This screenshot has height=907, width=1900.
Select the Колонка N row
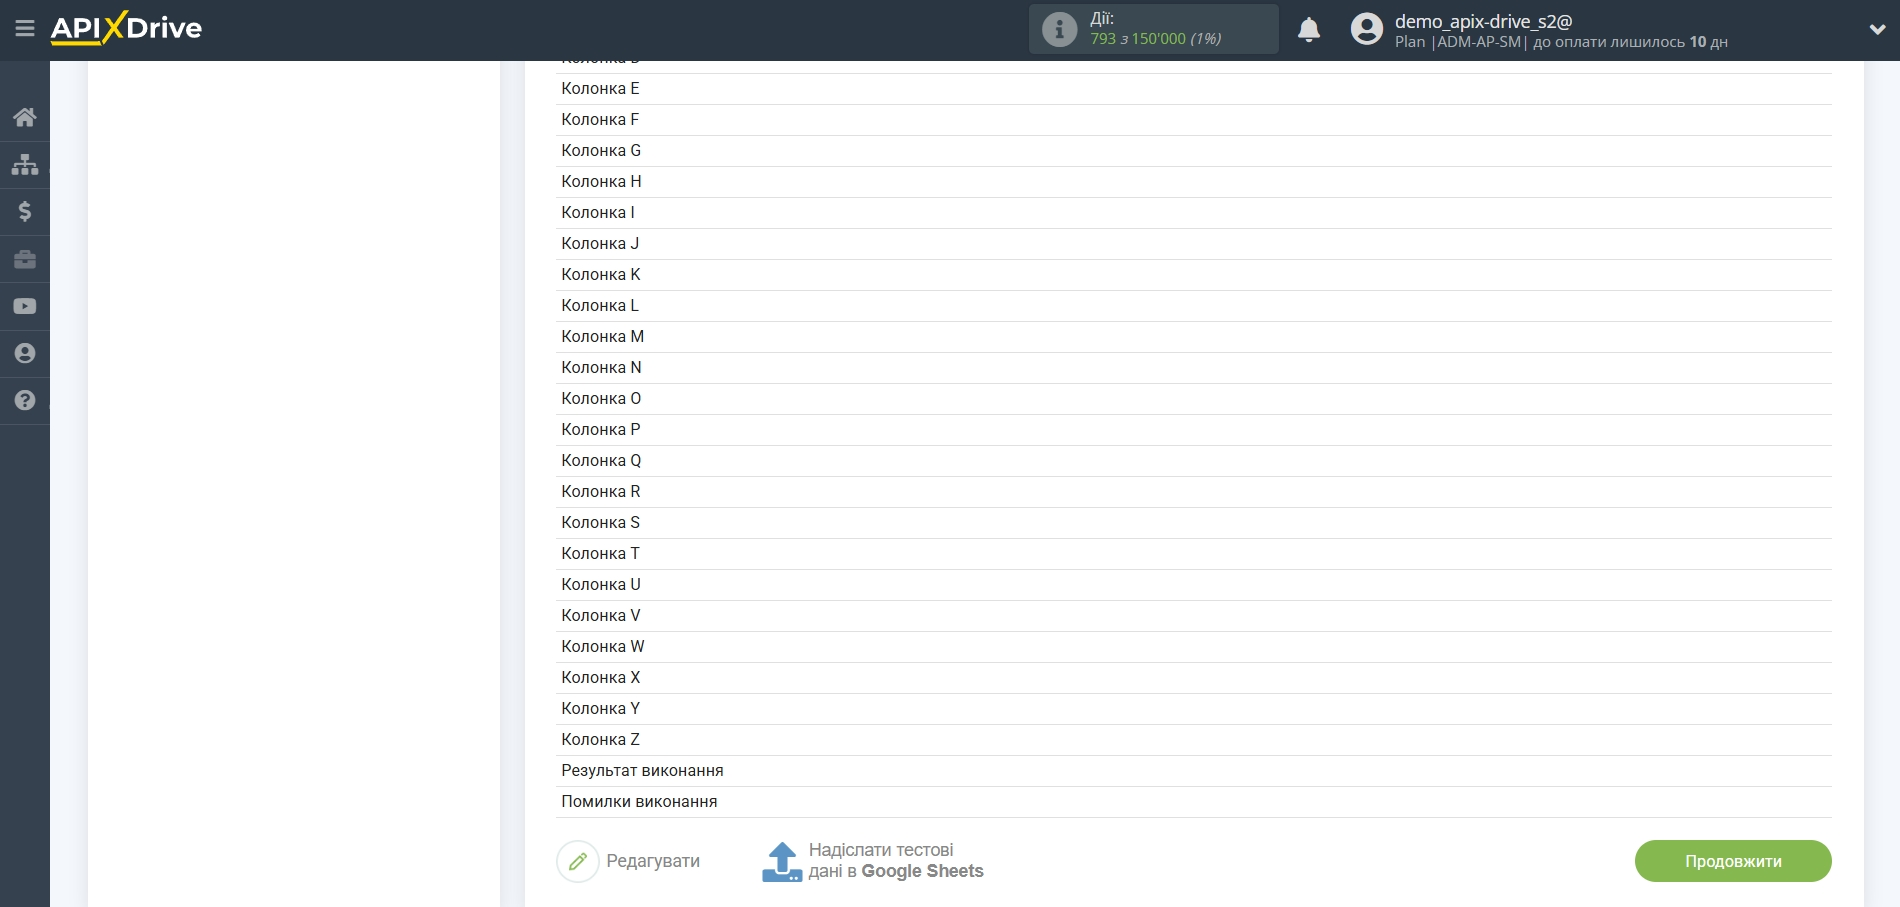pos(1194,368)
